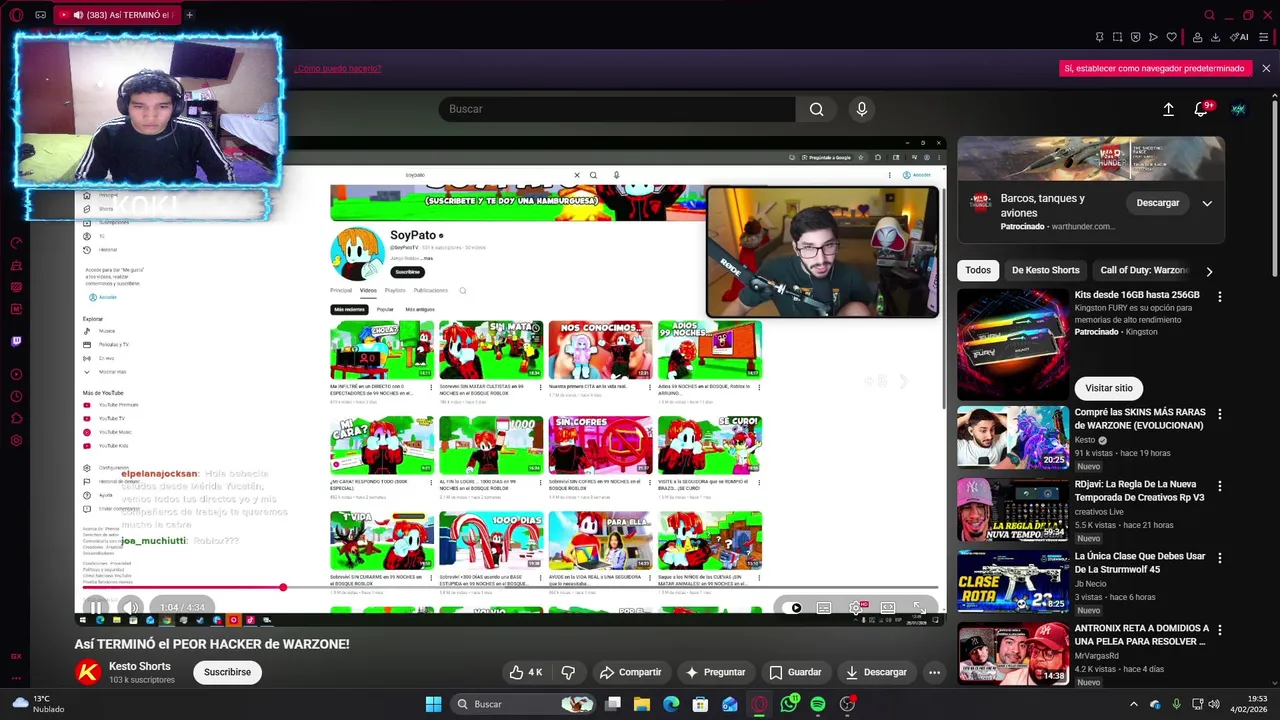Open the Clase Rota Strumwolf thumbnail
Screen dimensions: 1280x720
pos(1013,581)
